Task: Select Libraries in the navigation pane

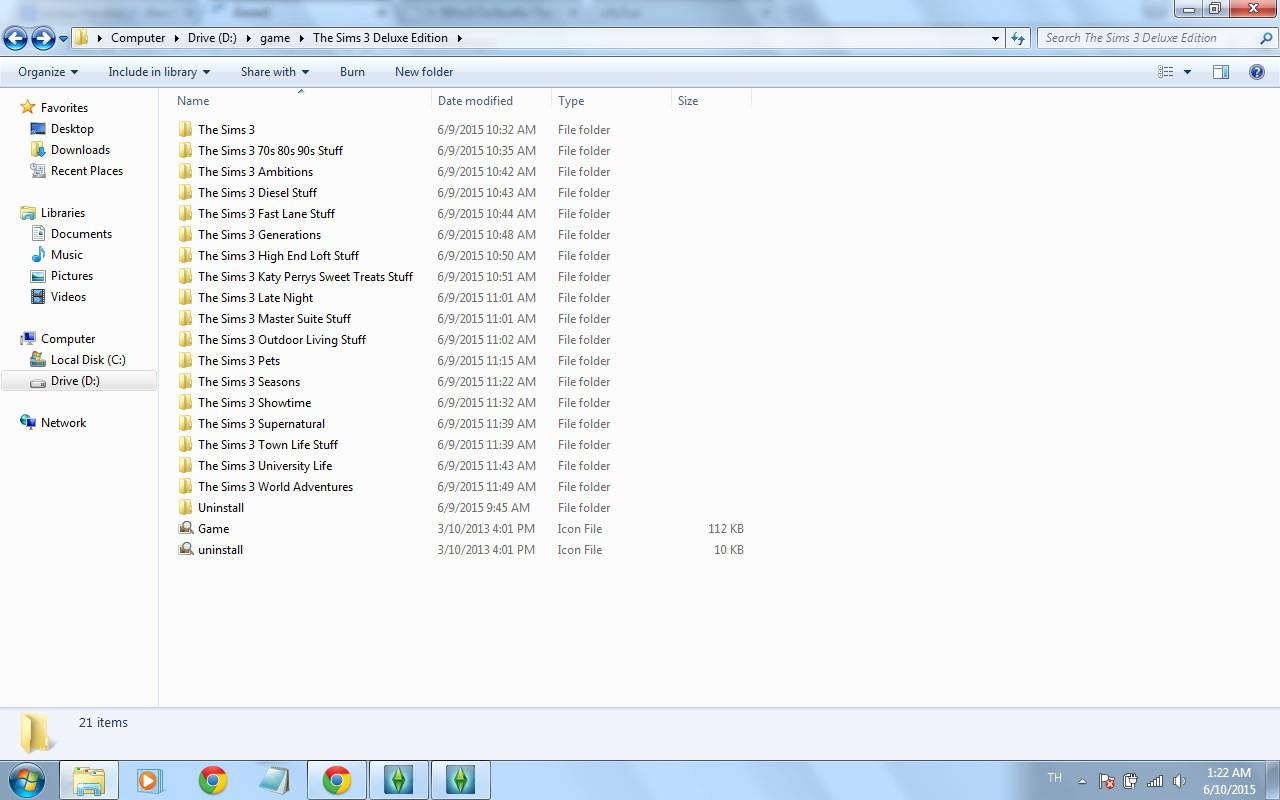Action: (63, 213)
